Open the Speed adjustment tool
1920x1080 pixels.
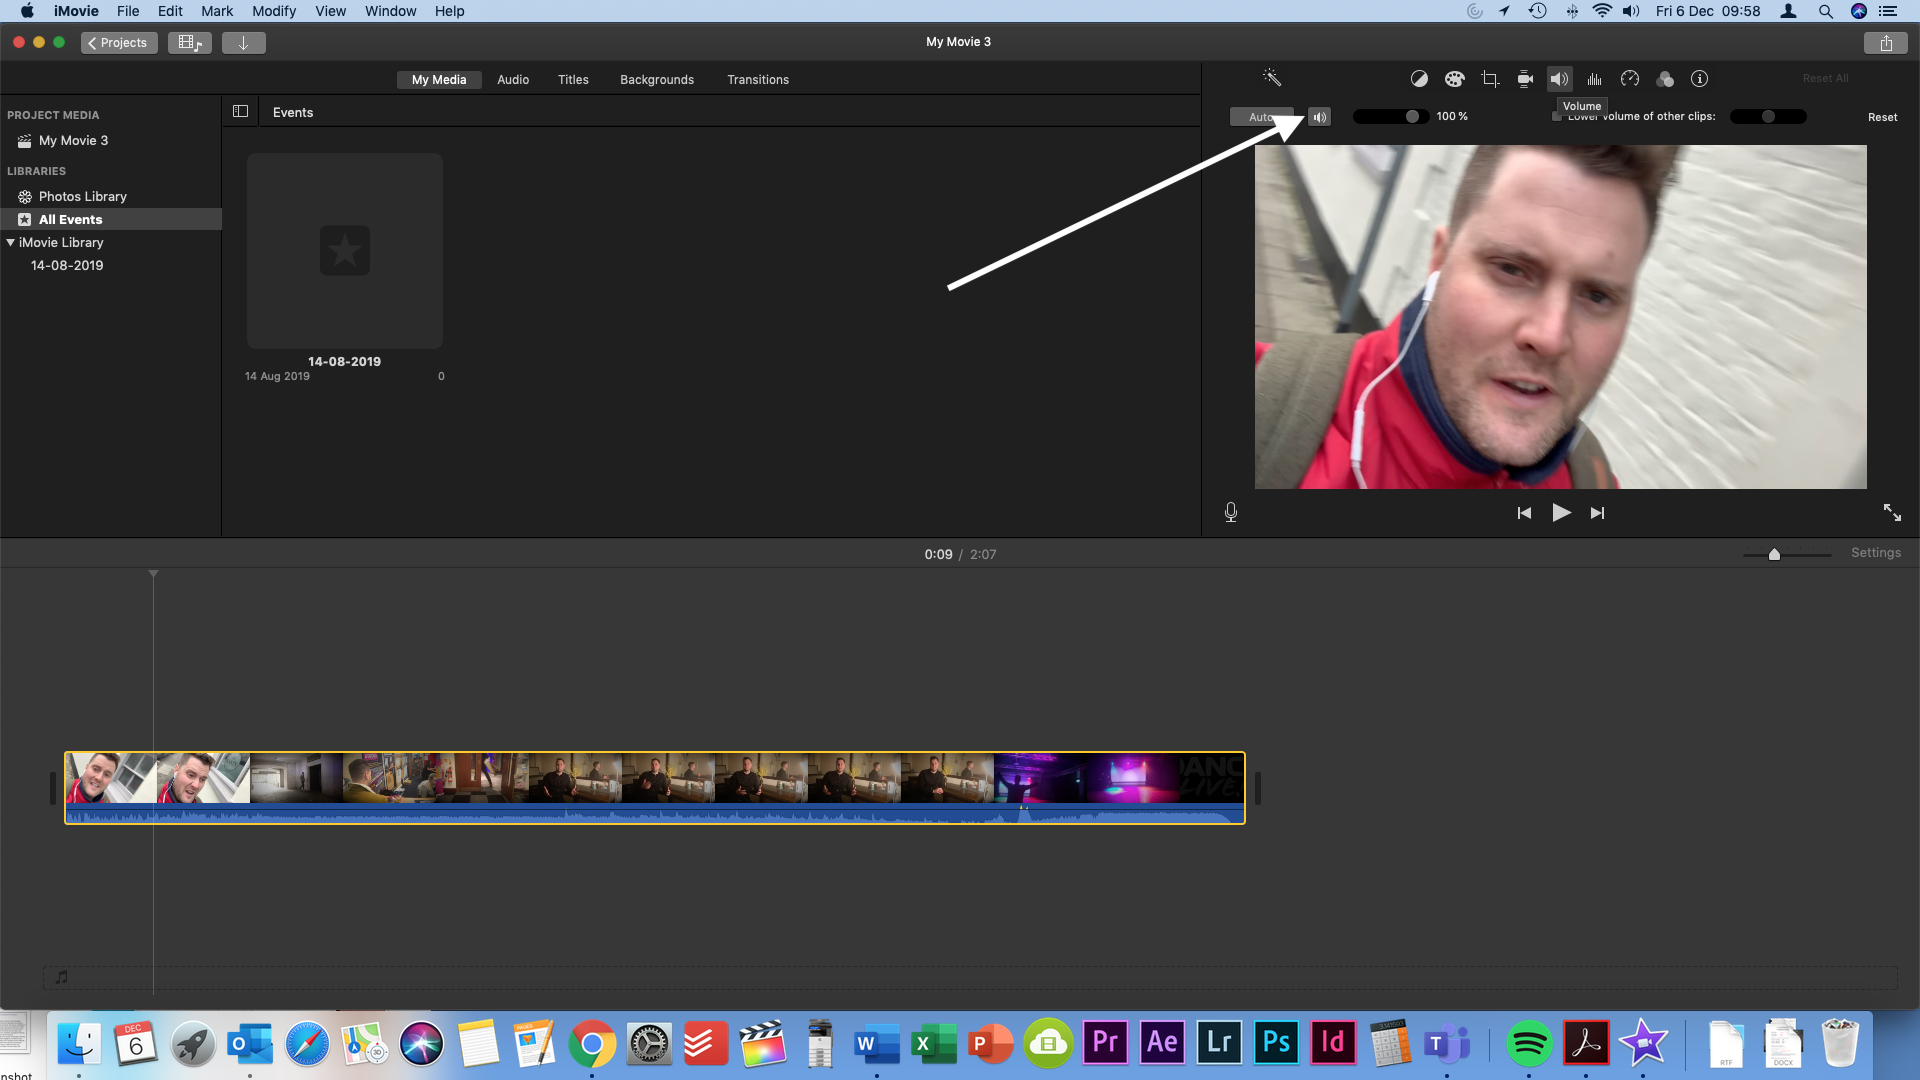(x=1630, y=79)
